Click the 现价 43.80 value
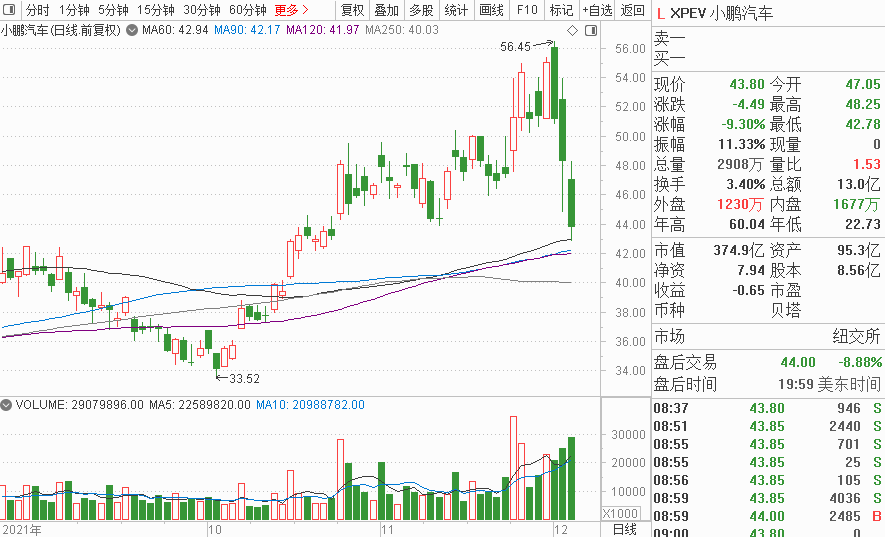 tap(747, 85)
